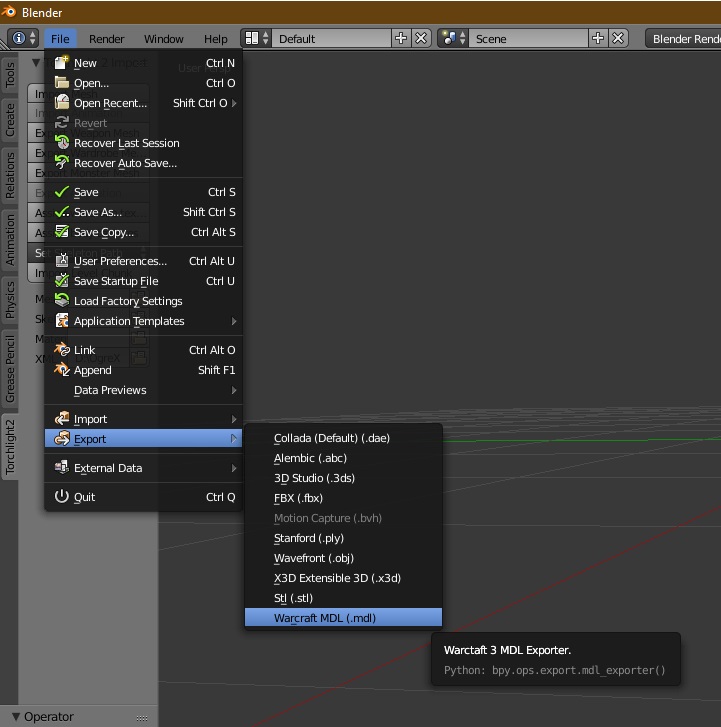Click Load Factory Settings
This screenshot has height=727, width=721.
click(144, 301)
